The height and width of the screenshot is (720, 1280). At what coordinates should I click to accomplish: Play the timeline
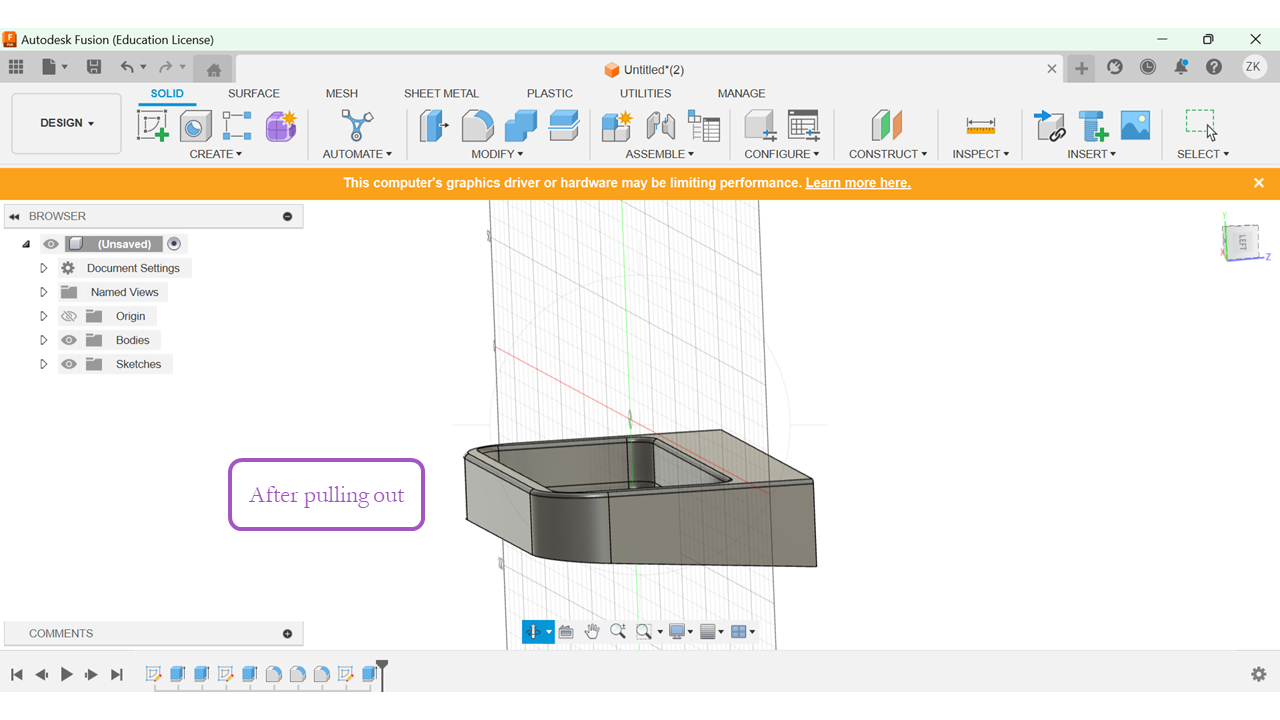click(x=67, y=675)
